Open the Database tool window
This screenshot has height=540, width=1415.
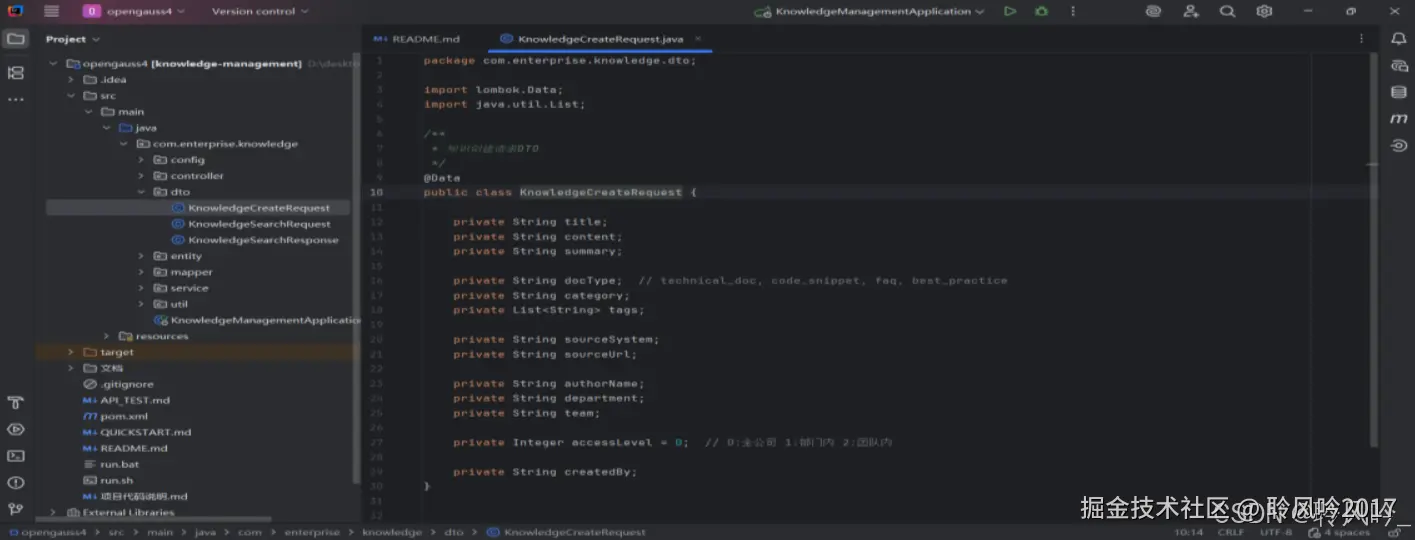(1399, 92)
